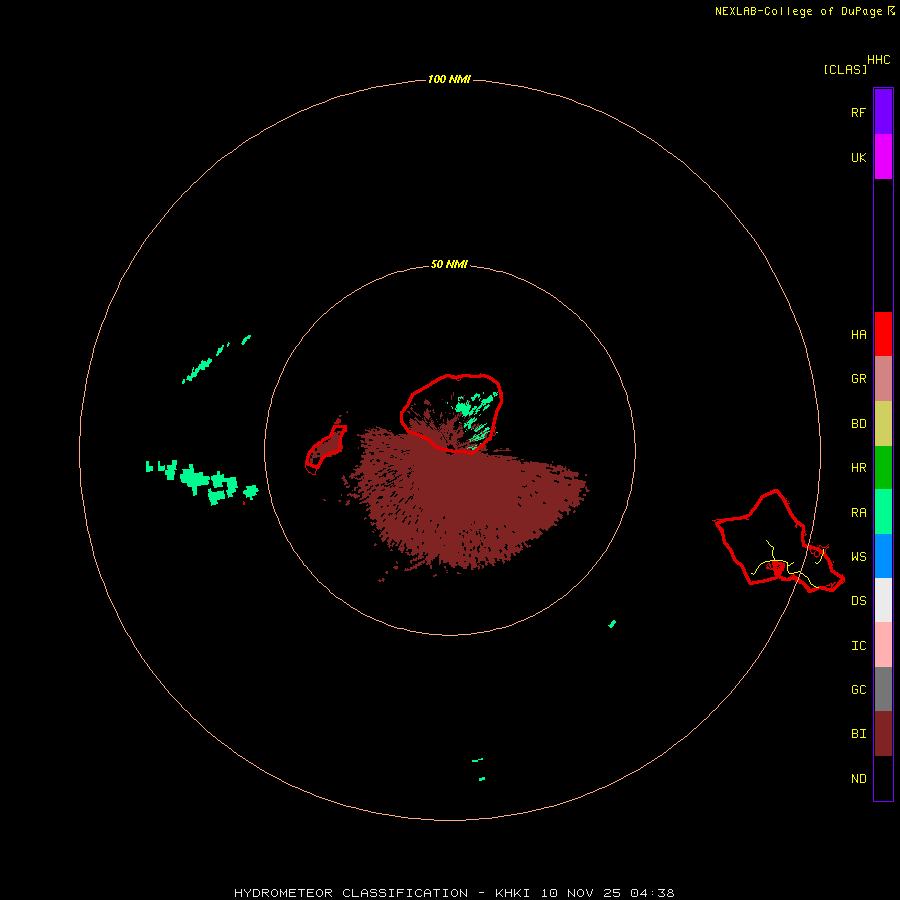Viewport: 900px width, 900px height.
Task: Click the RA legend label
Action: click(x=858, y=513)
